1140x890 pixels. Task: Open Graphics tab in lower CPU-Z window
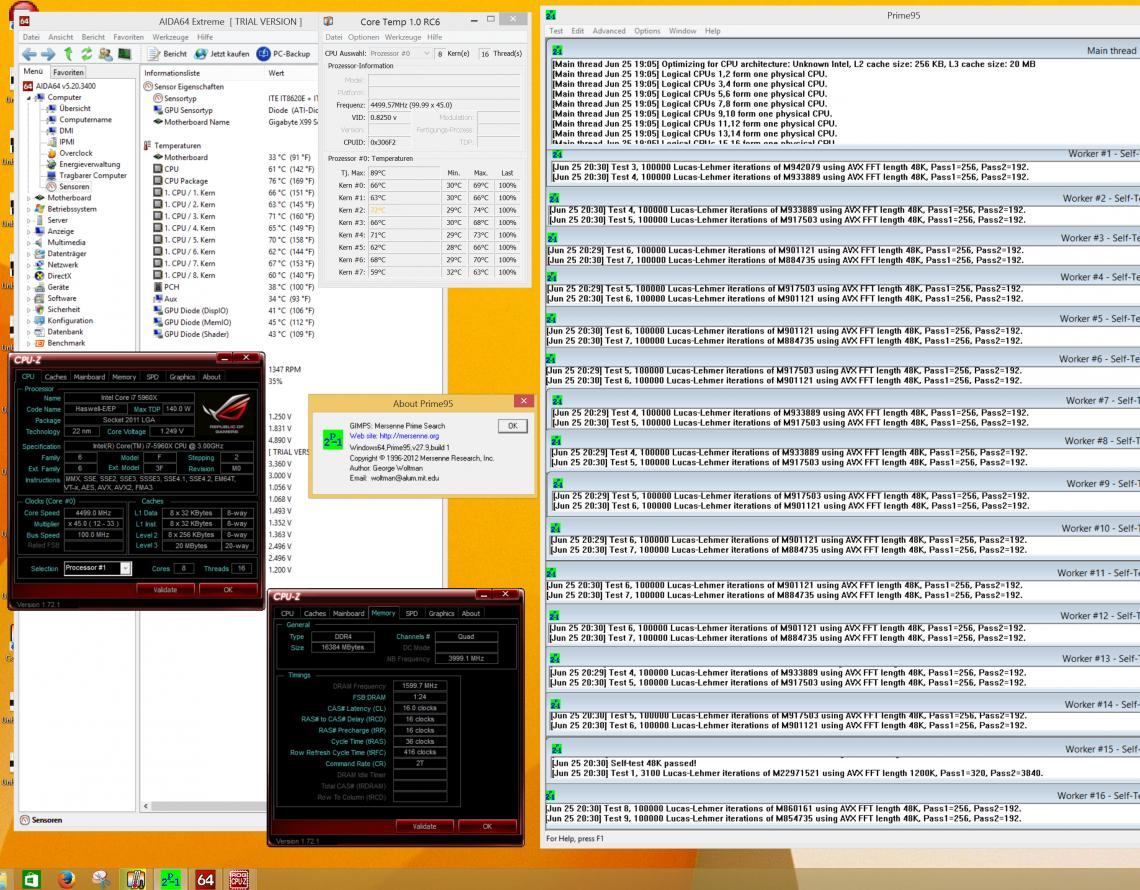coord(441,613)
